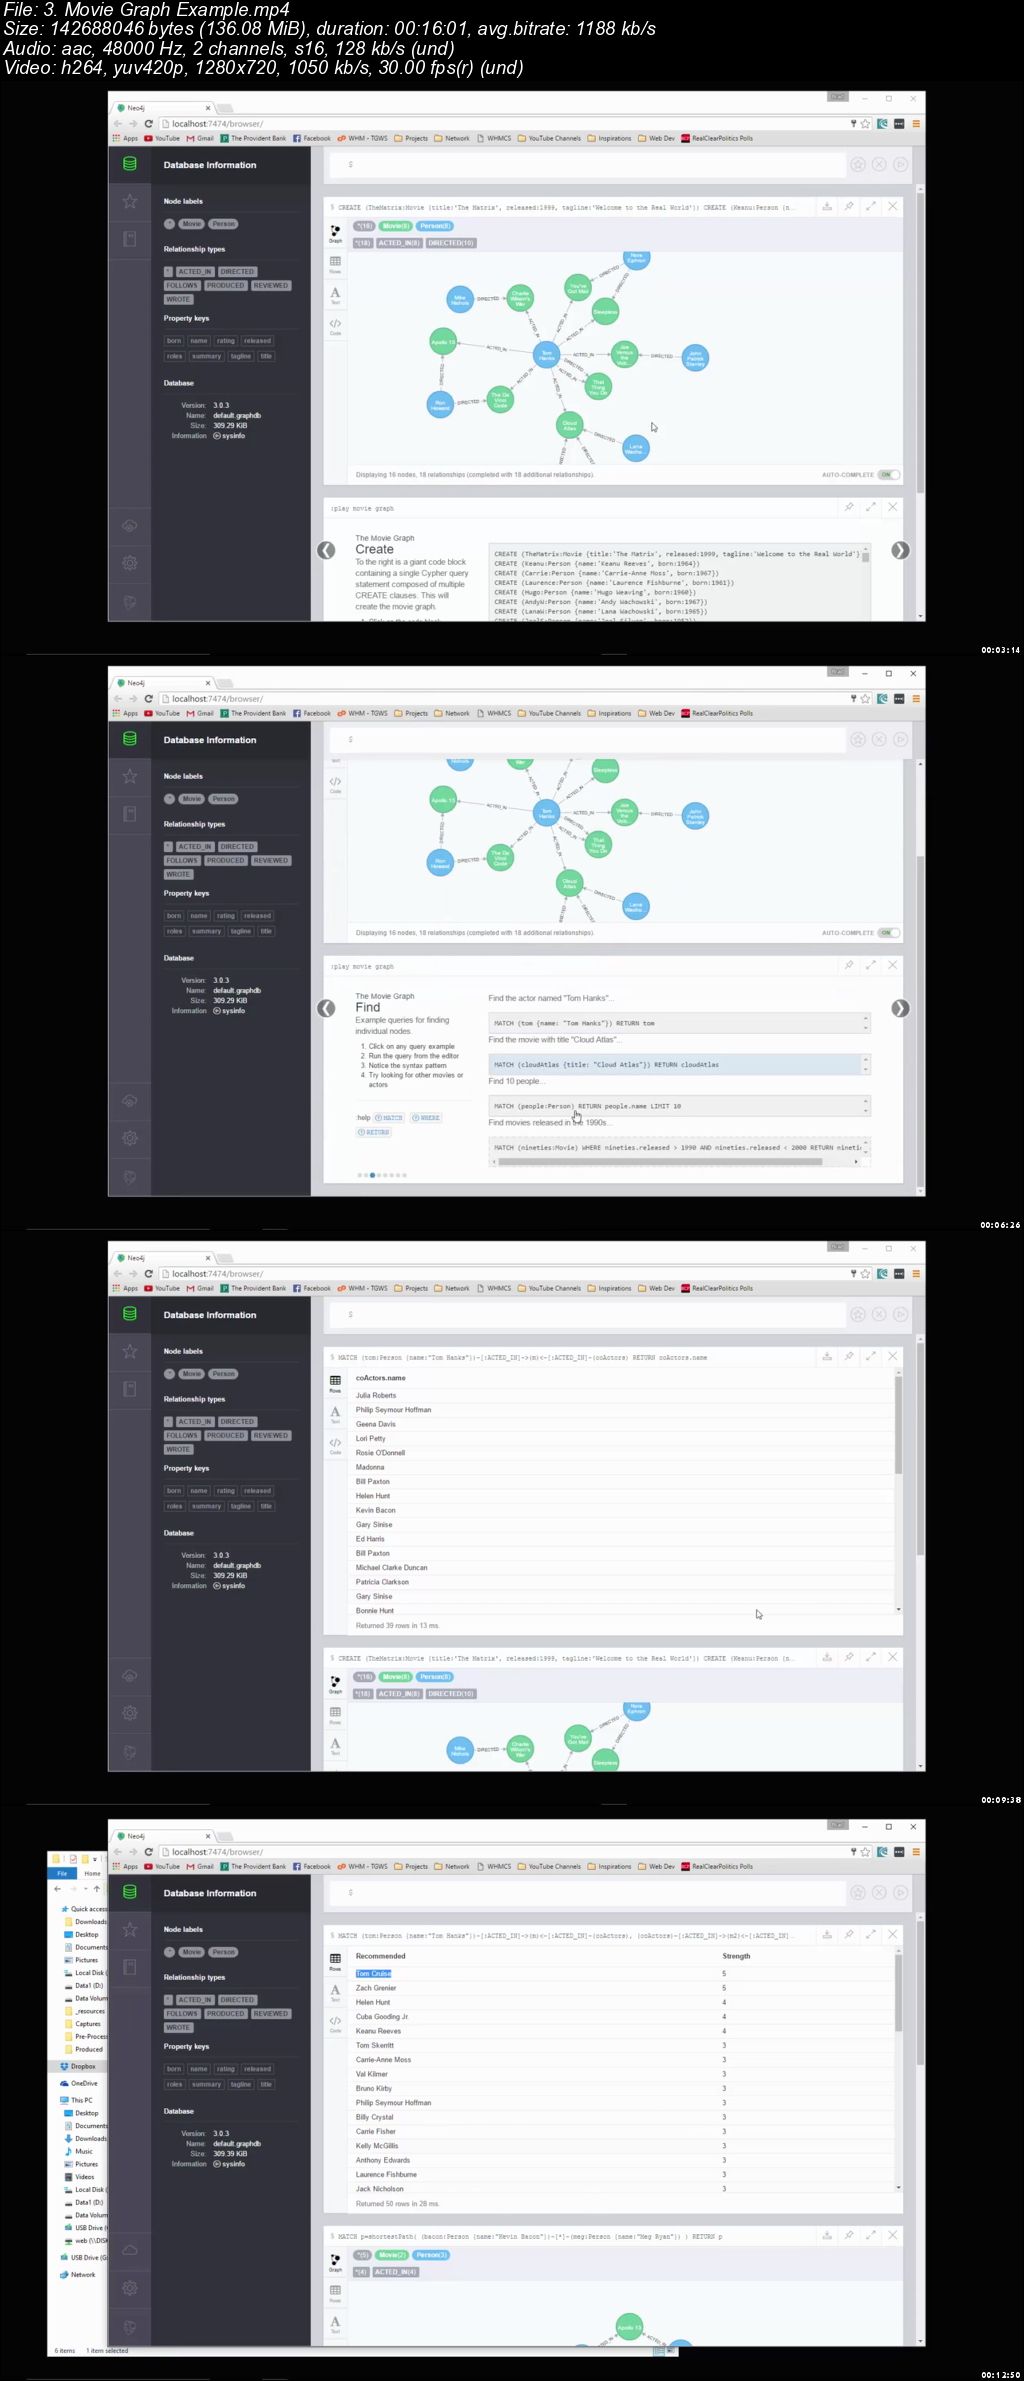1024x2381 pixels.
Task: Pin the CREATE result frame at 00:03:14
Action: coord(849,206)
